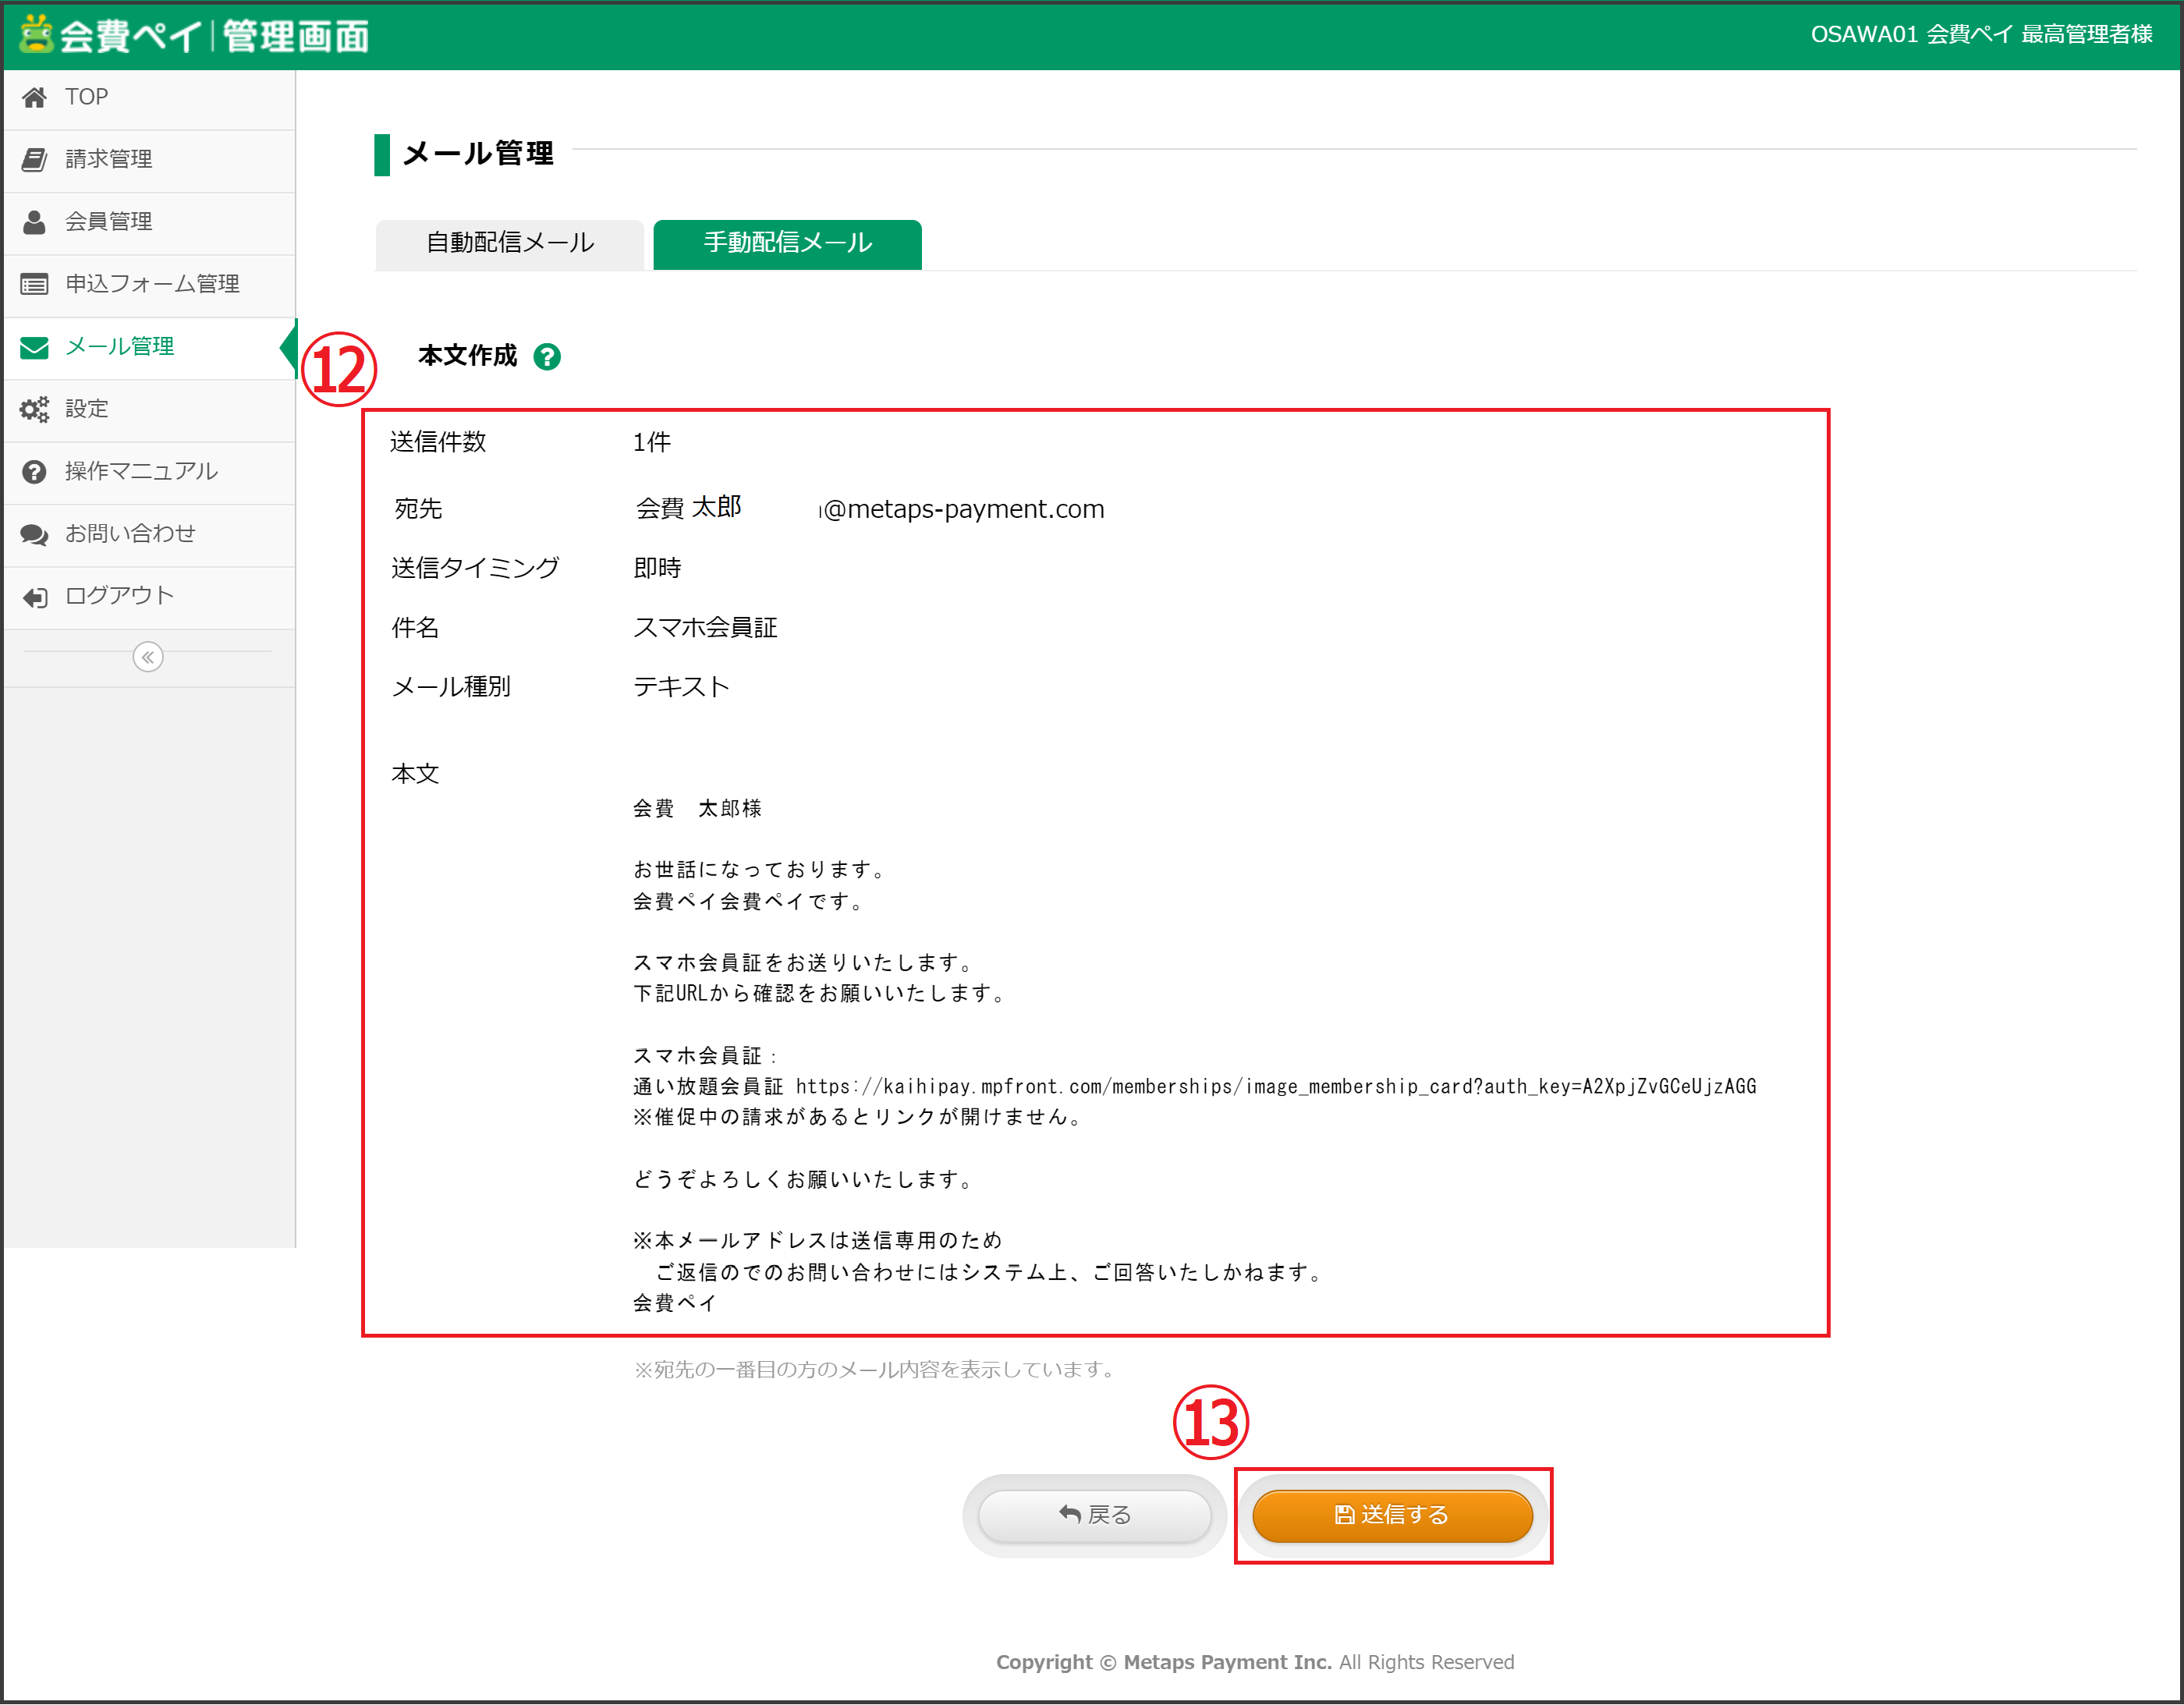
Task: Click the home icon beside TOP
Action: [x=34, y=97]
